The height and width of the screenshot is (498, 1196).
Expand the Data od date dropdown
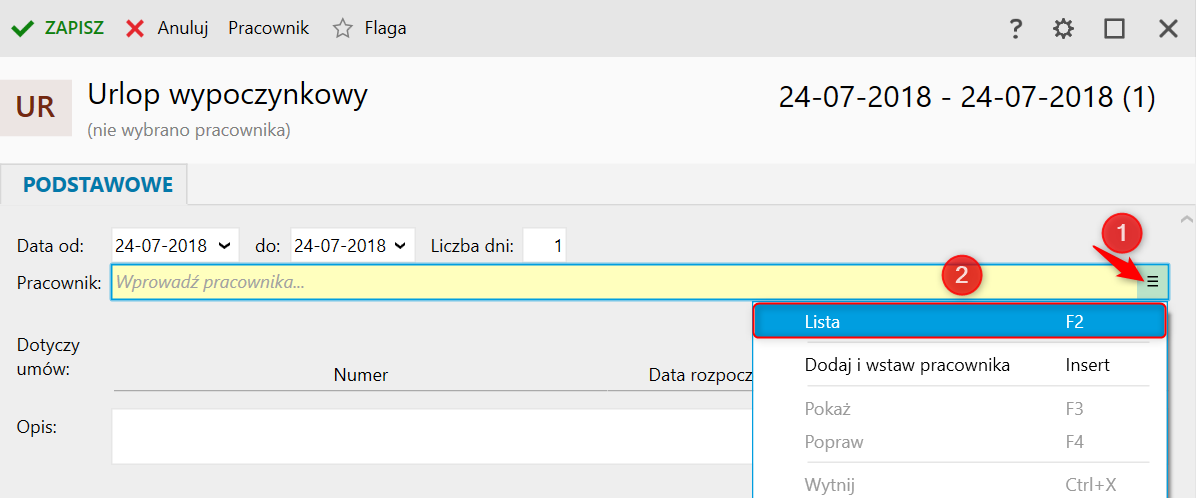tap(223, 246)
